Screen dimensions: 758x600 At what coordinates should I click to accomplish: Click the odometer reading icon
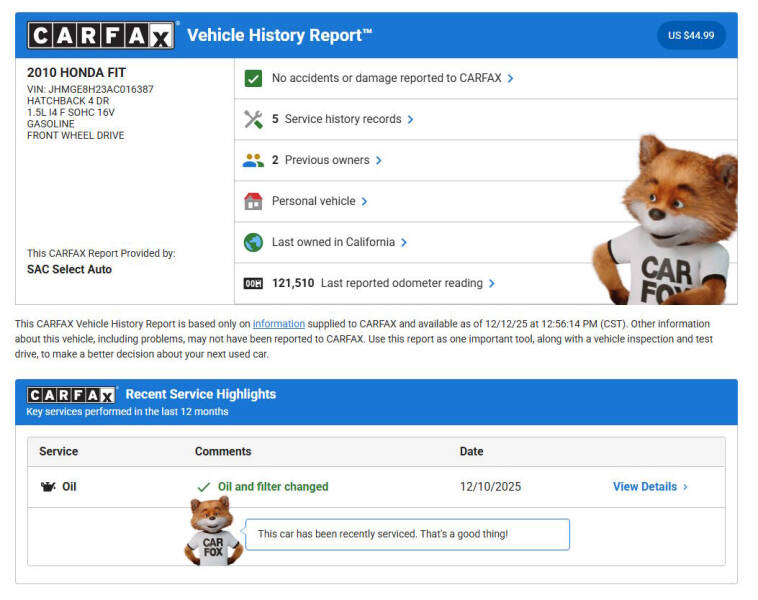(x=253, y=283)
